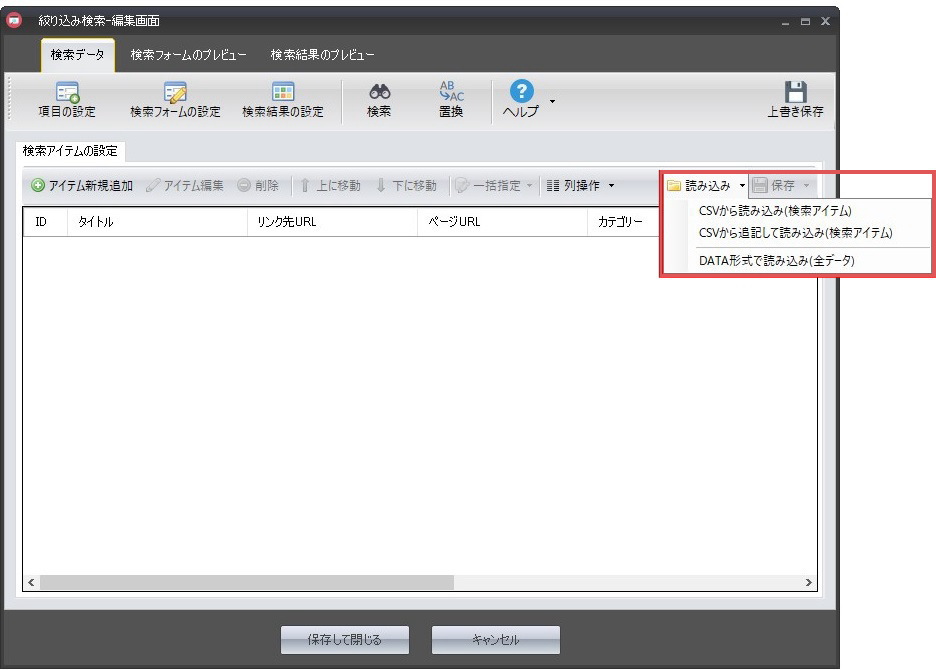Open 検索結果の設定 results settings icon
This screenshot has height=670, width=936.
click(x=283, y=93)
